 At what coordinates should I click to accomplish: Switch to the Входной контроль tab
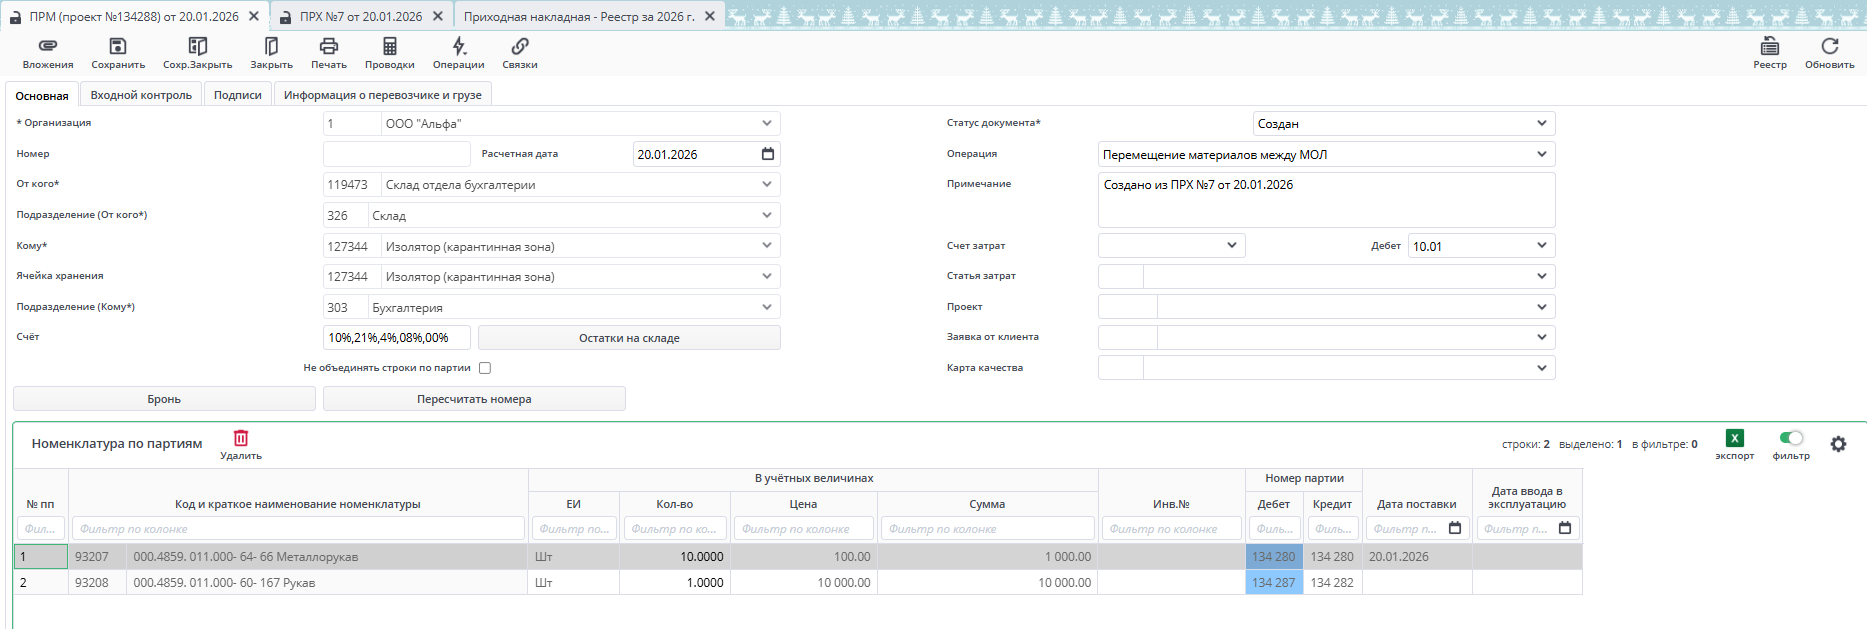(x=141, y=95)
